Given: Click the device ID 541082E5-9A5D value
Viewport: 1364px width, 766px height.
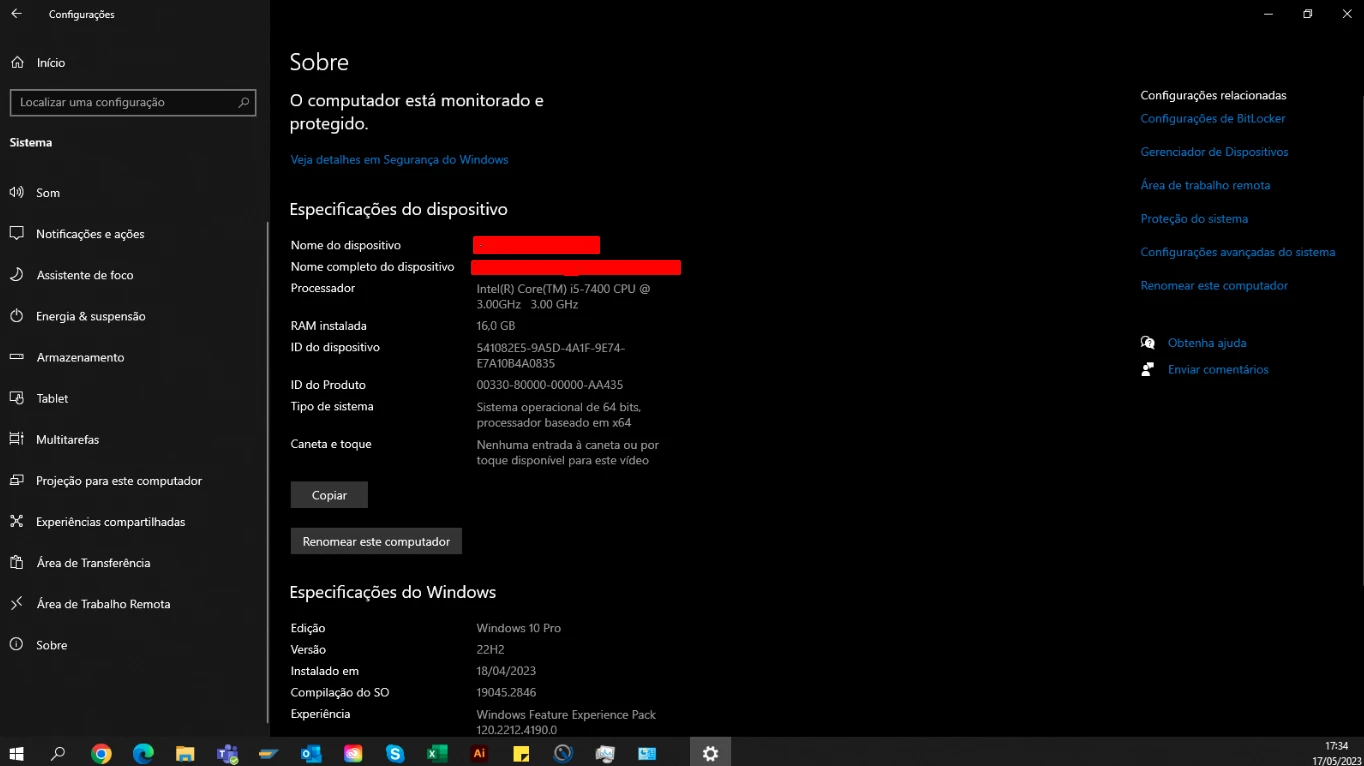Looking at the screenshot, I should coord(551,356).
